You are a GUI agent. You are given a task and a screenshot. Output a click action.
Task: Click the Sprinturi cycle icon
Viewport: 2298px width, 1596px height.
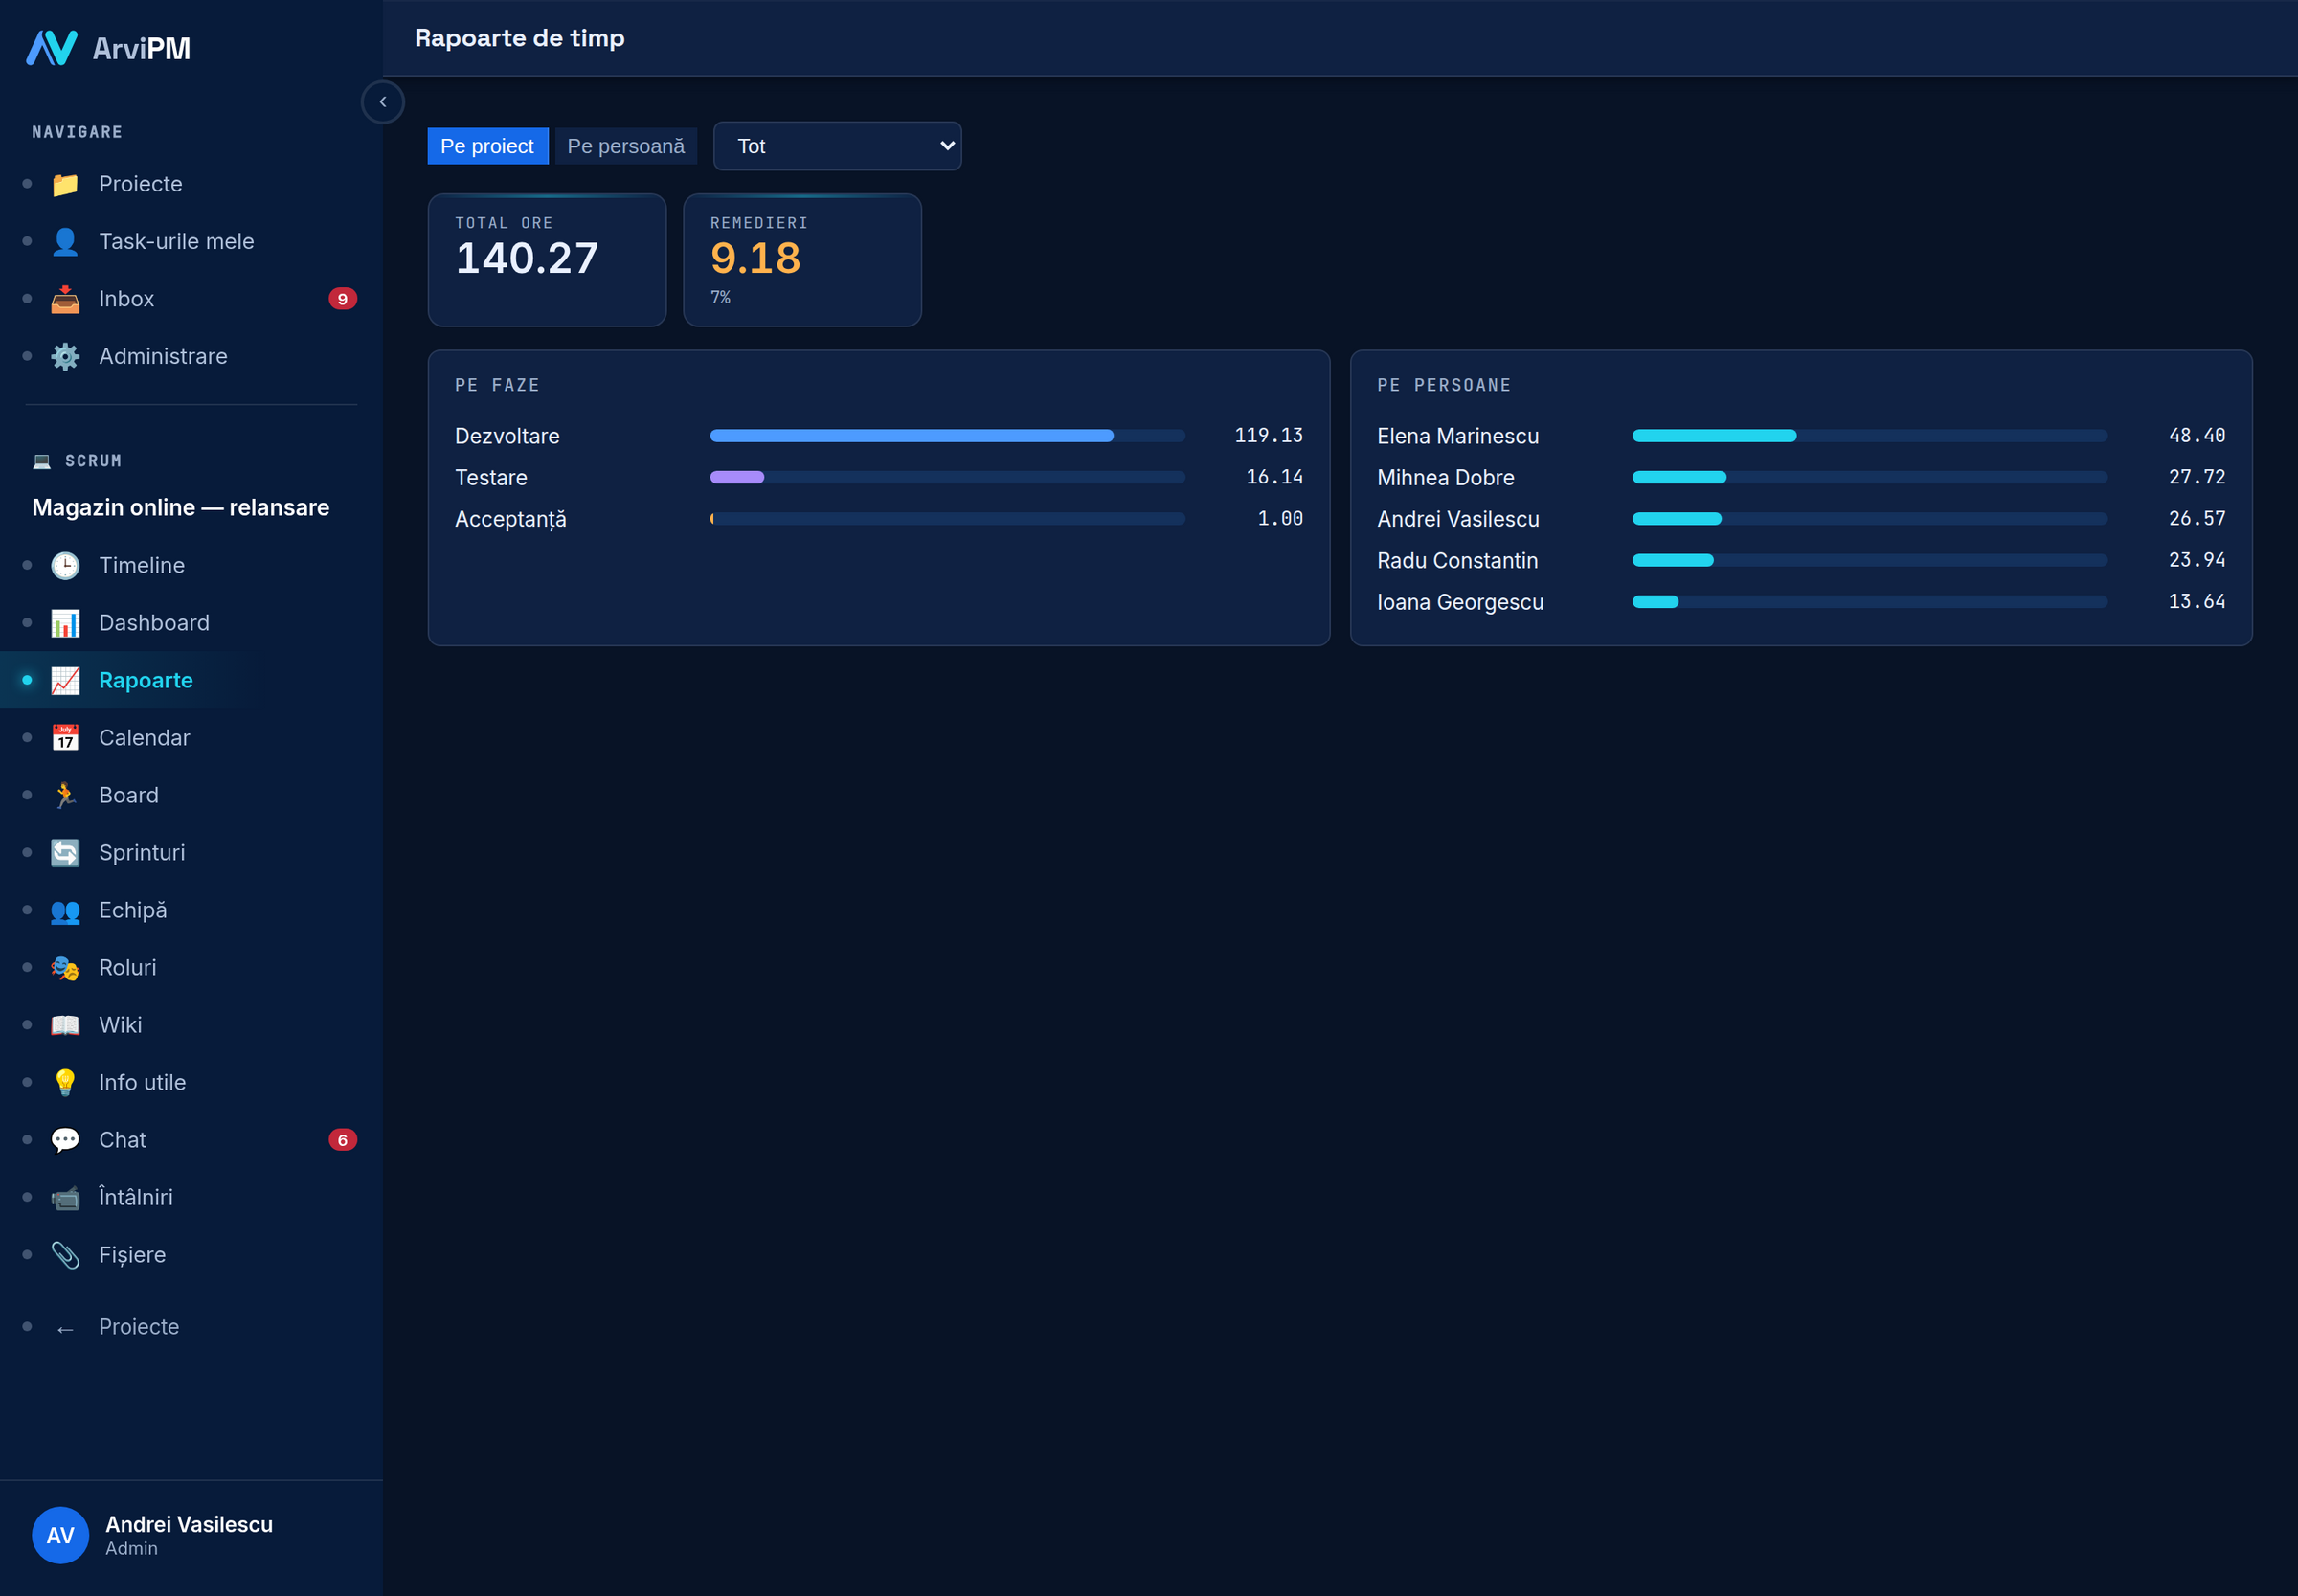pyautogui.click(x=65, y=853)
